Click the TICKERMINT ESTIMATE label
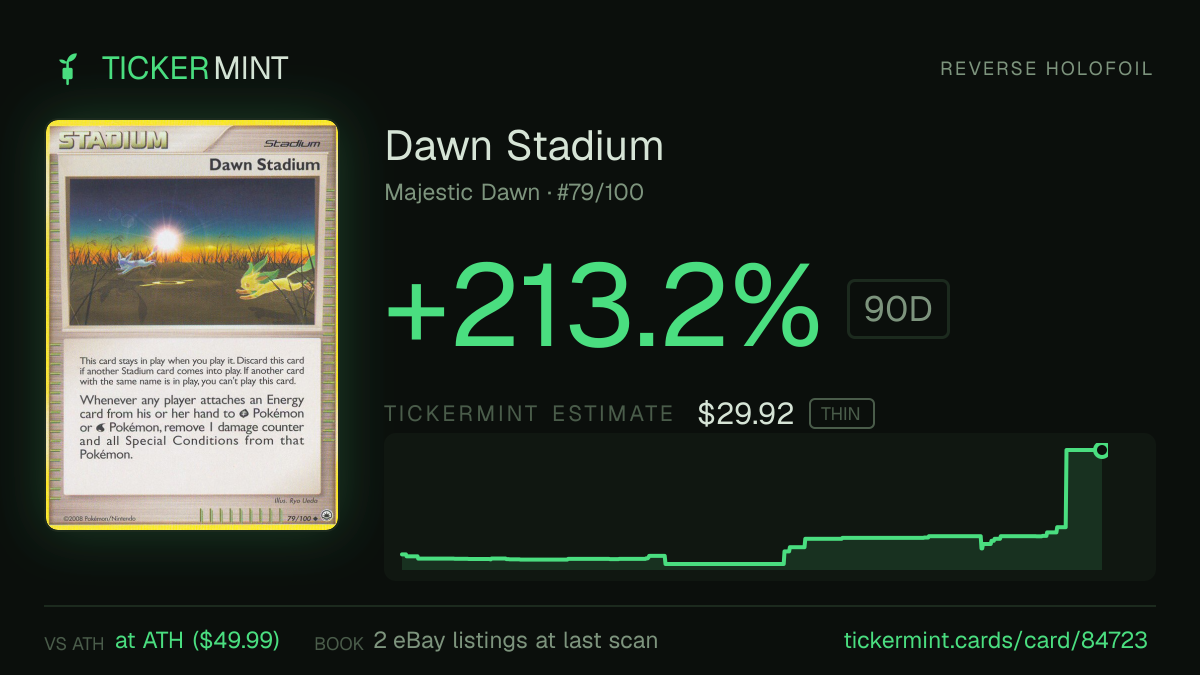 [x=530, y=414]
